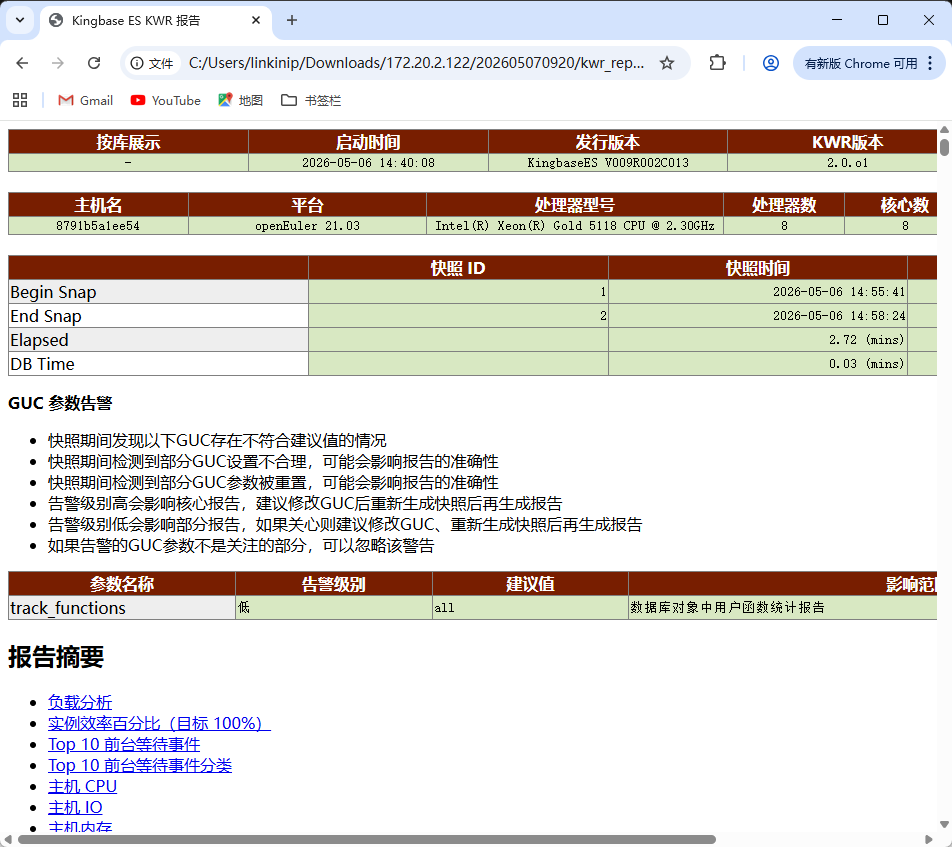View site information for 文件 indicator
Image resolution: width=952 pixels, height=847 pixels.
pyautogui.click(x=152, y=63)
